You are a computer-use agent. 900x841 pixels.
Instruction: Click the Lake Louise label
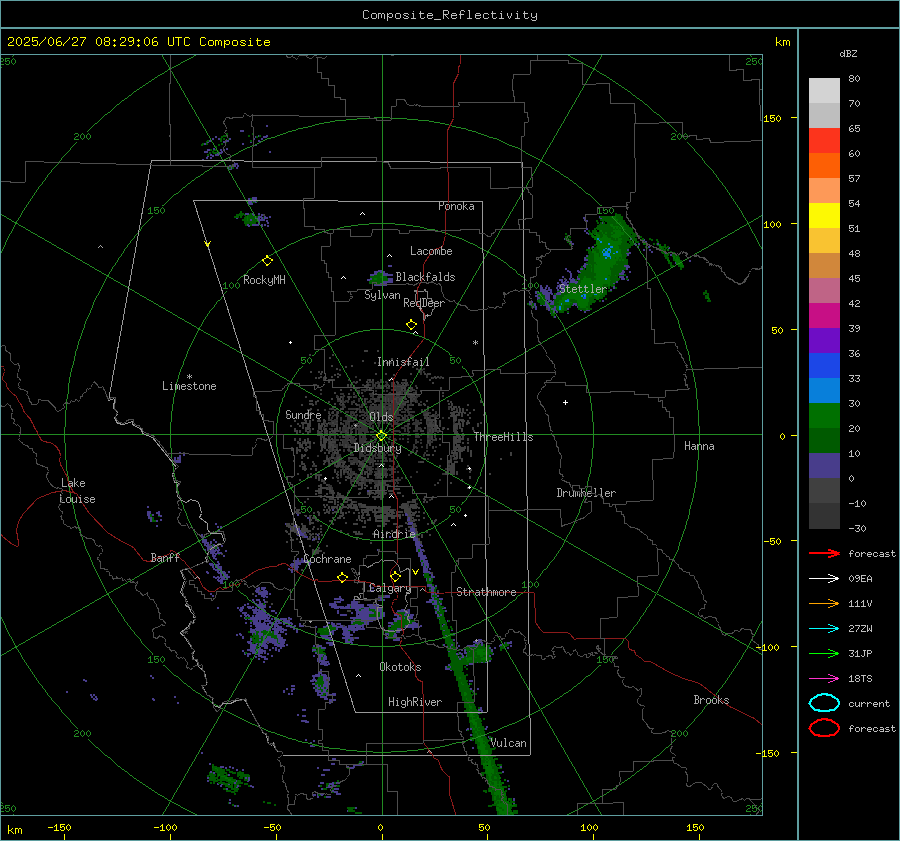coord(77,491)
